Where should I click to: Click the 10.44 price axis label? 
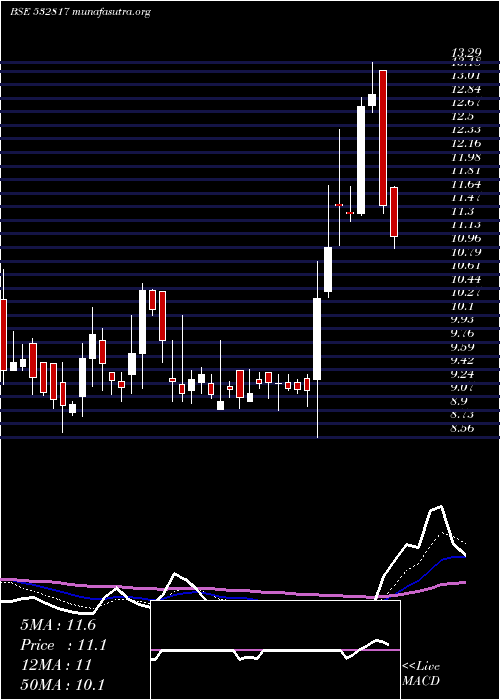(467, 279)
